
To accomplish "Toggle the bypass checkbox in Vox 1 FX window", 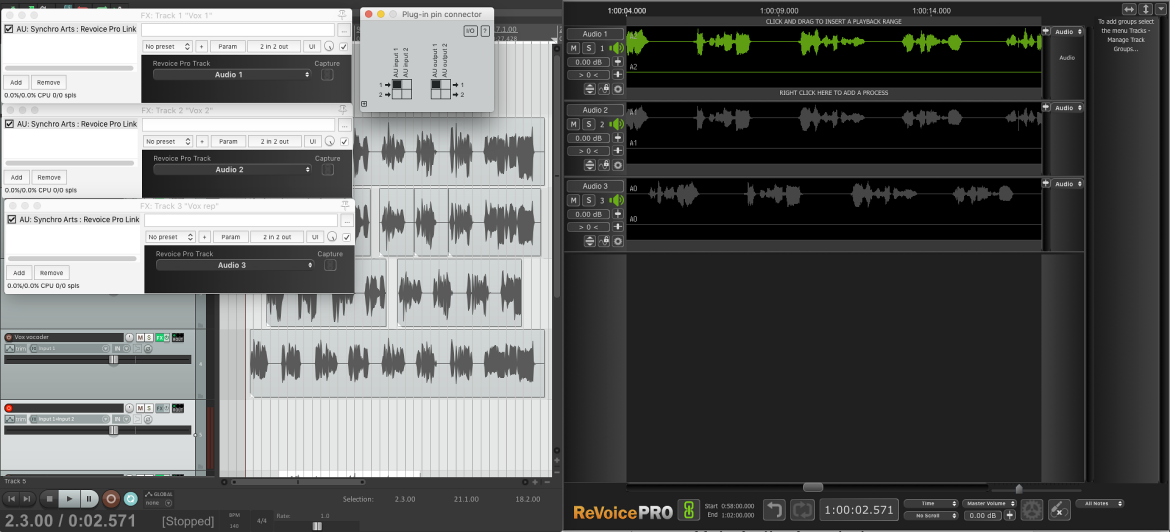I will pos(344,46).
